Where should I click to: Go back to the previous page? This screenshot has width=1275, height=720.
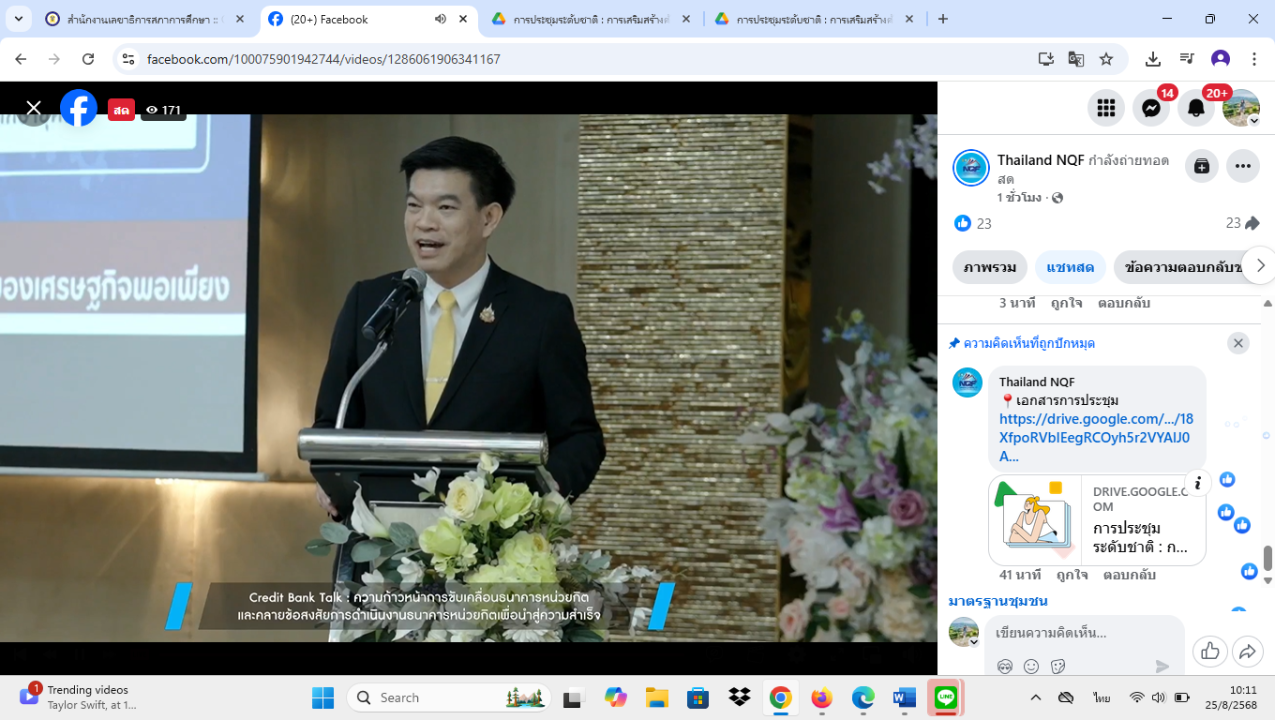pos(21,59)
